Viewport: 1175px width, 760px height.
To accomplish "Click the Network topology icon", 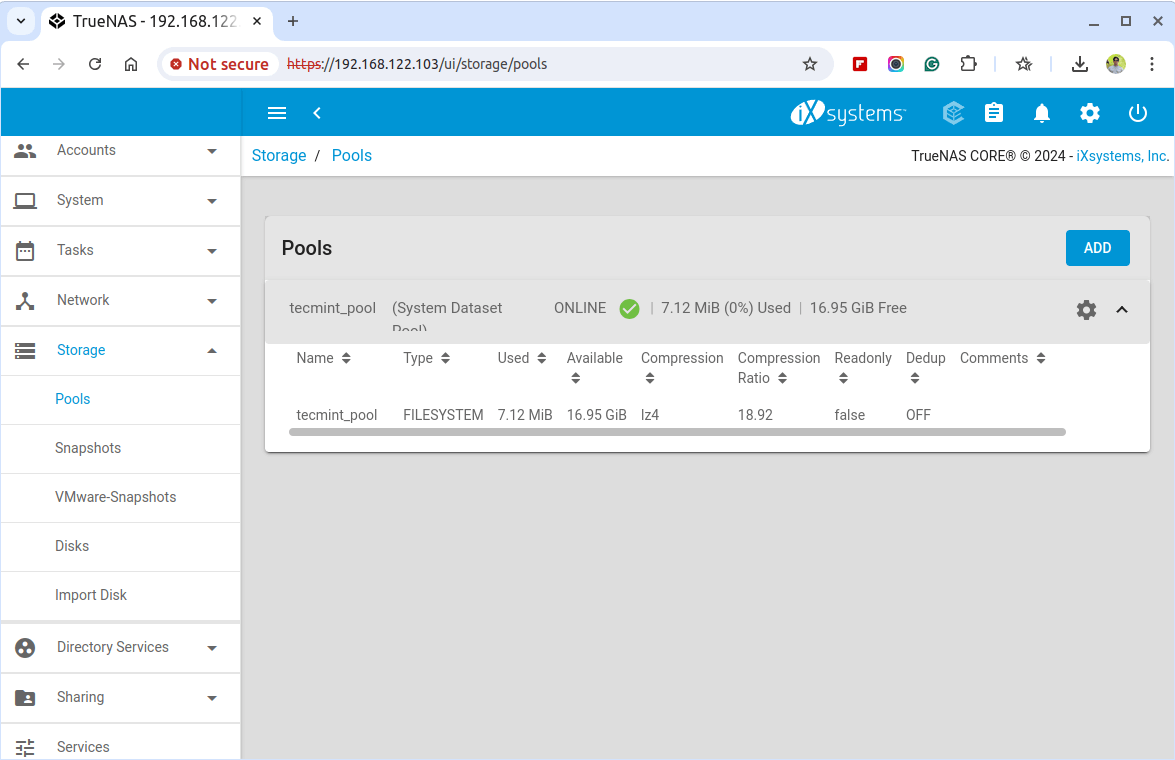I will (x=25, y=301).
